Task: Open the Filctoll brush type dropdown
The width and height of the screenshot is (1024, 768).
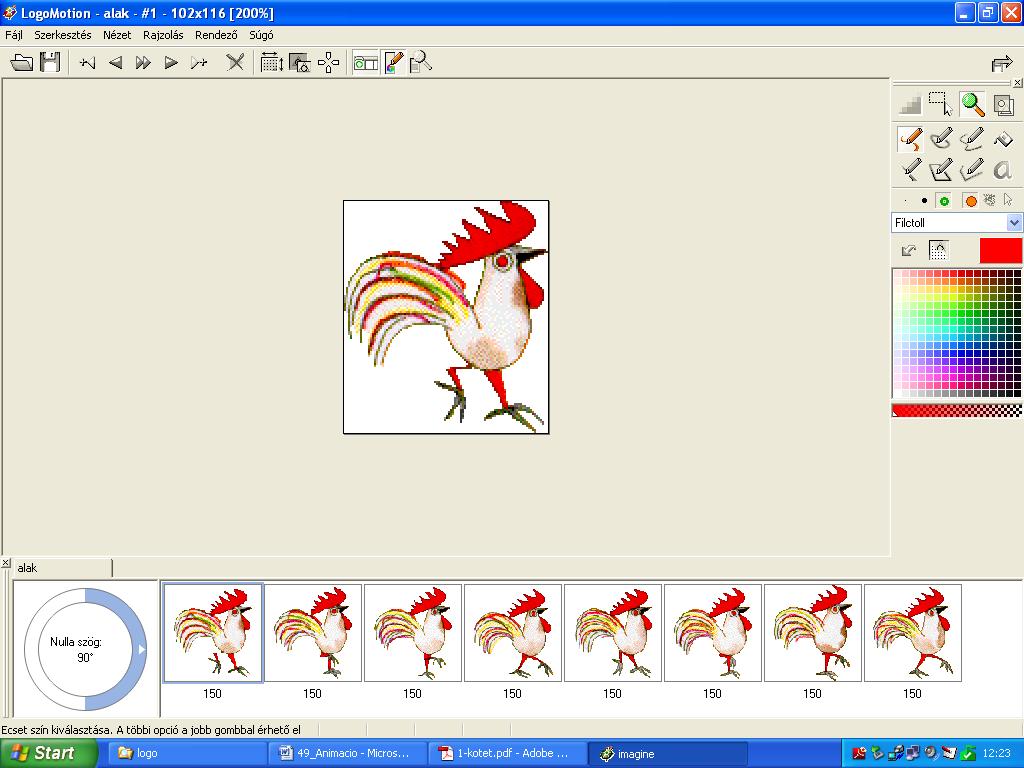Action: pyautogui.click(x=1014, y=223)
